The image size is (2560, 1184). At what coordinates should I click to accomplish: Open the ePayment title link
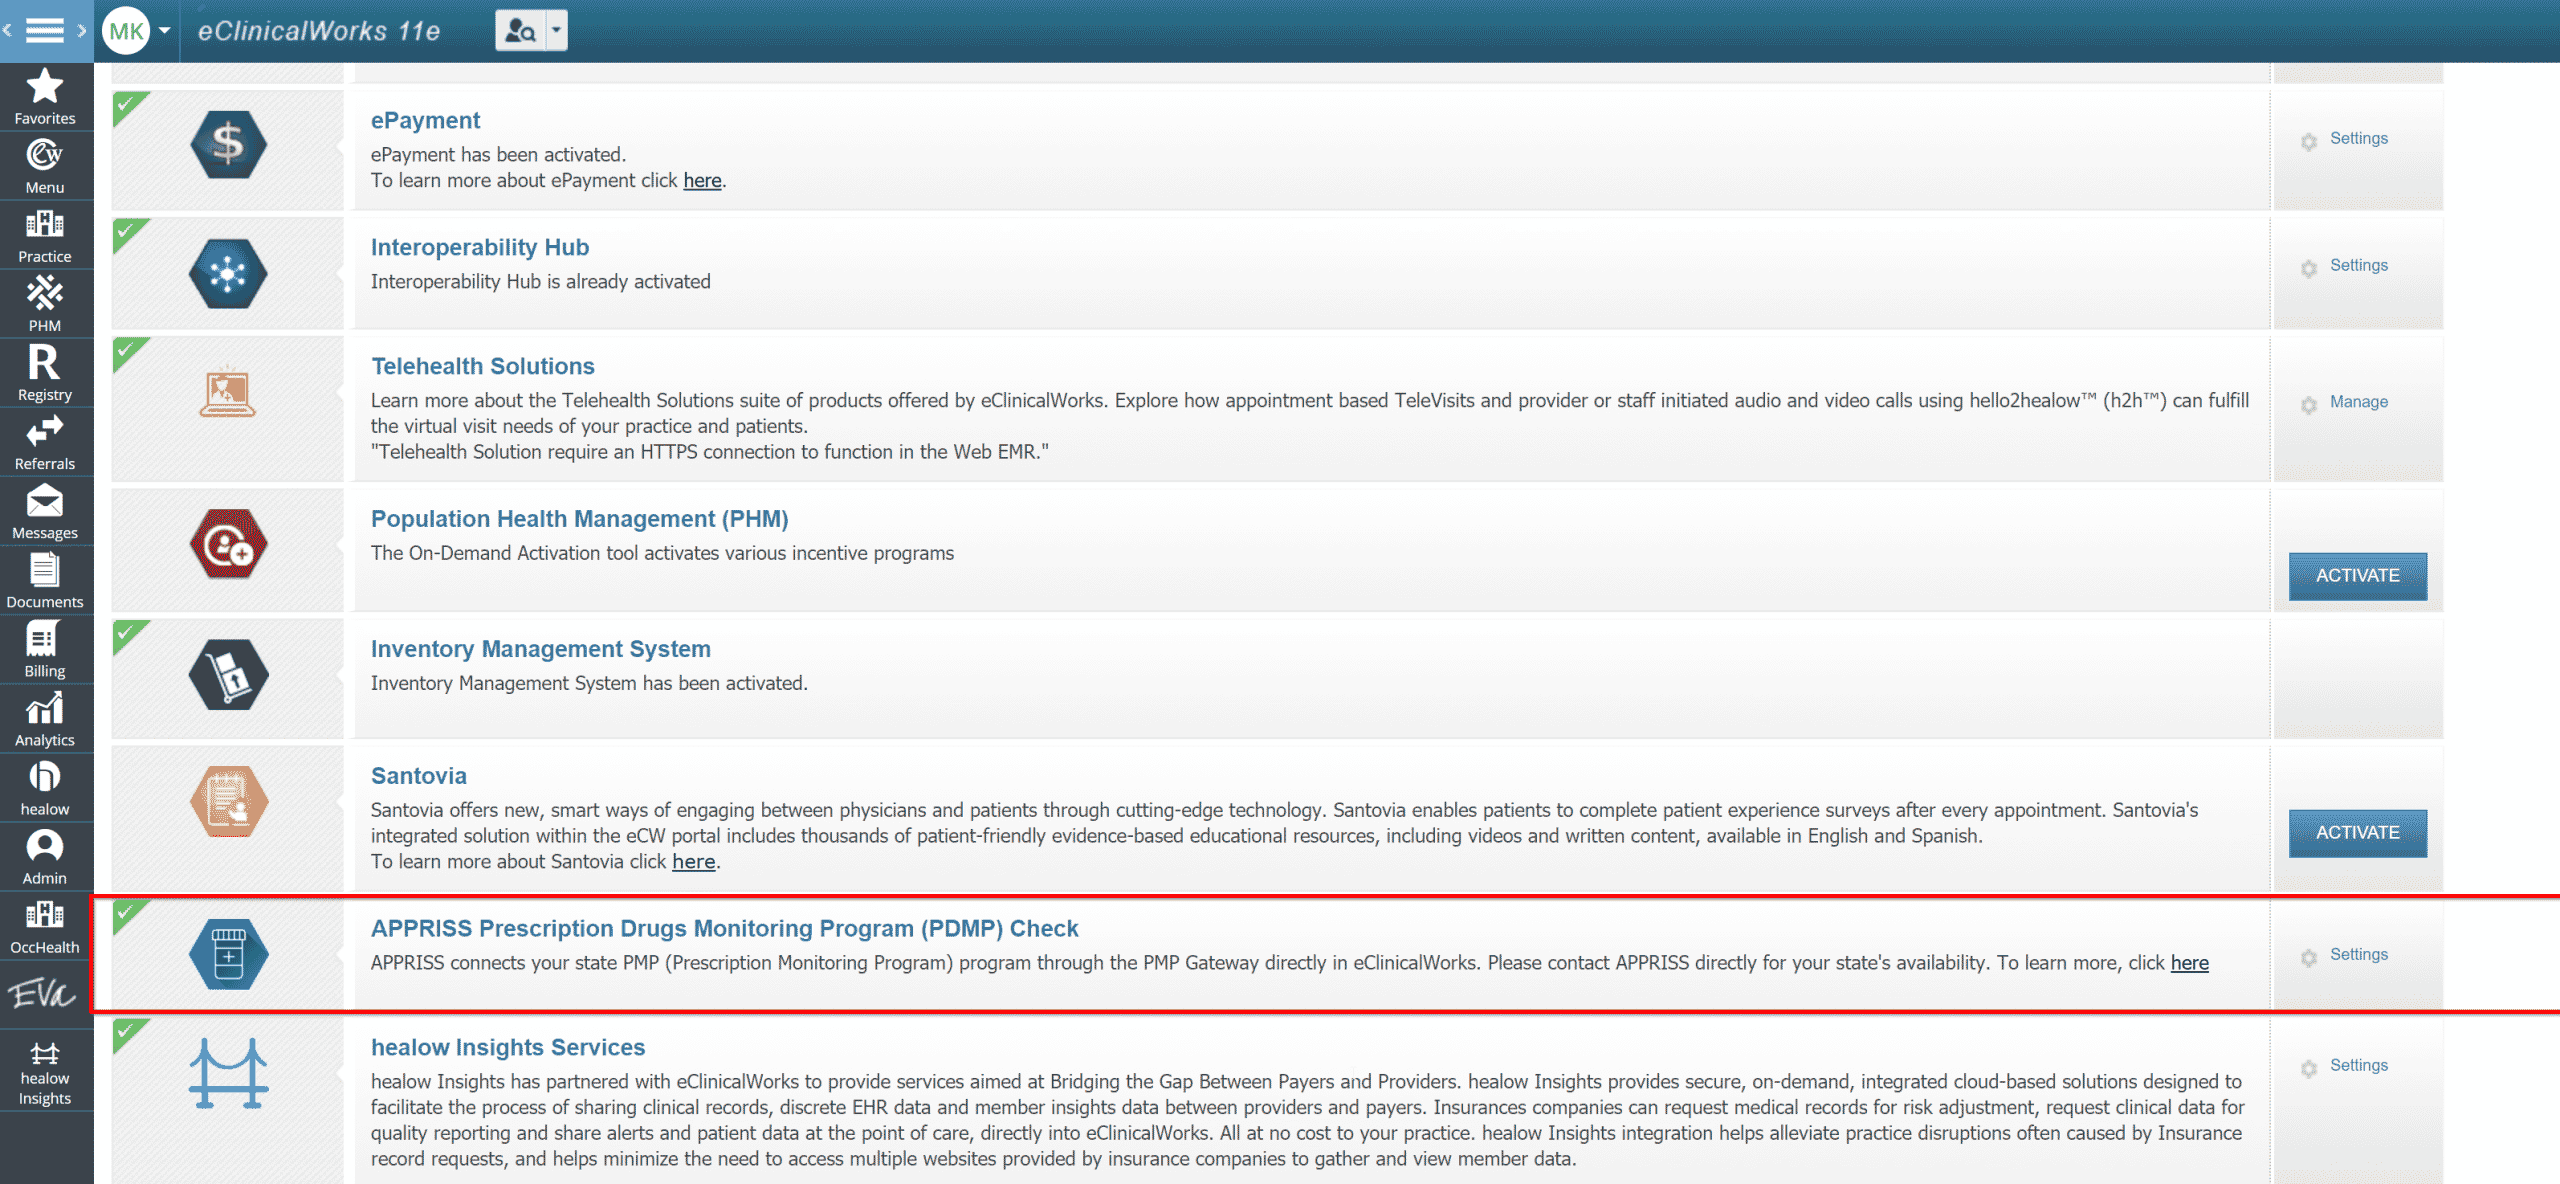tap(425, 120)
